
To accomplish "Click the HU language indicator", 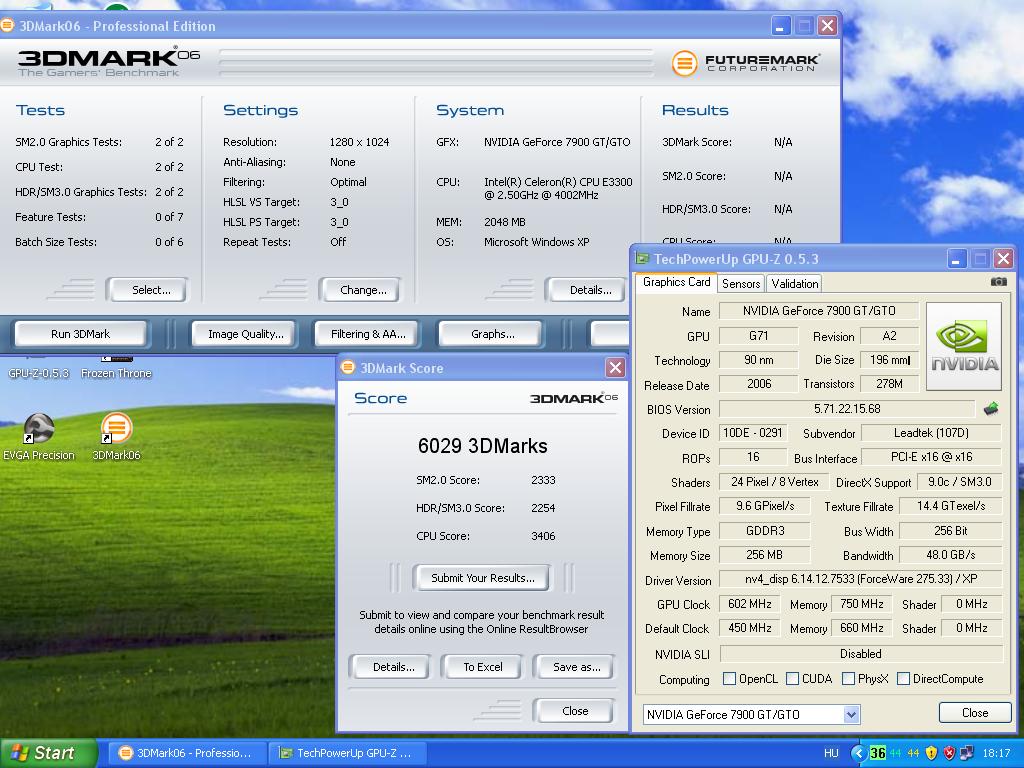I will 831,753.
